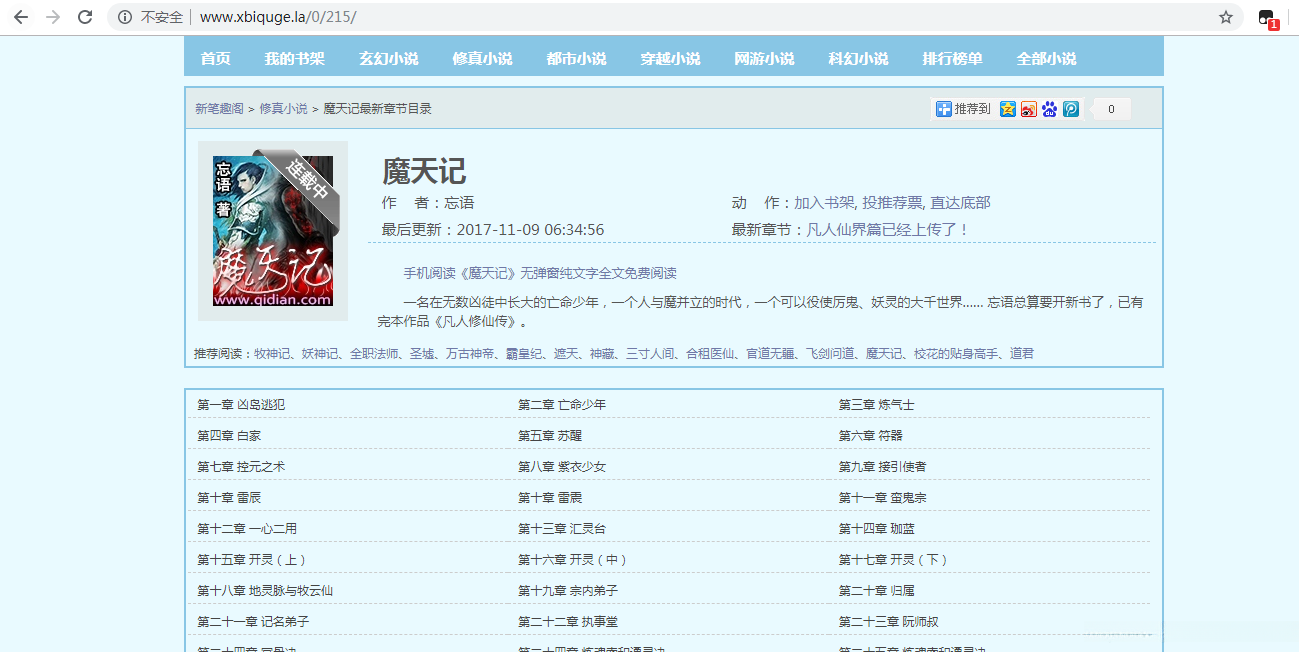Open recommended book 校花的贴身高手
Viewport: 1299px width, 652px height.
pyautogui.click(x=956, y=354)
